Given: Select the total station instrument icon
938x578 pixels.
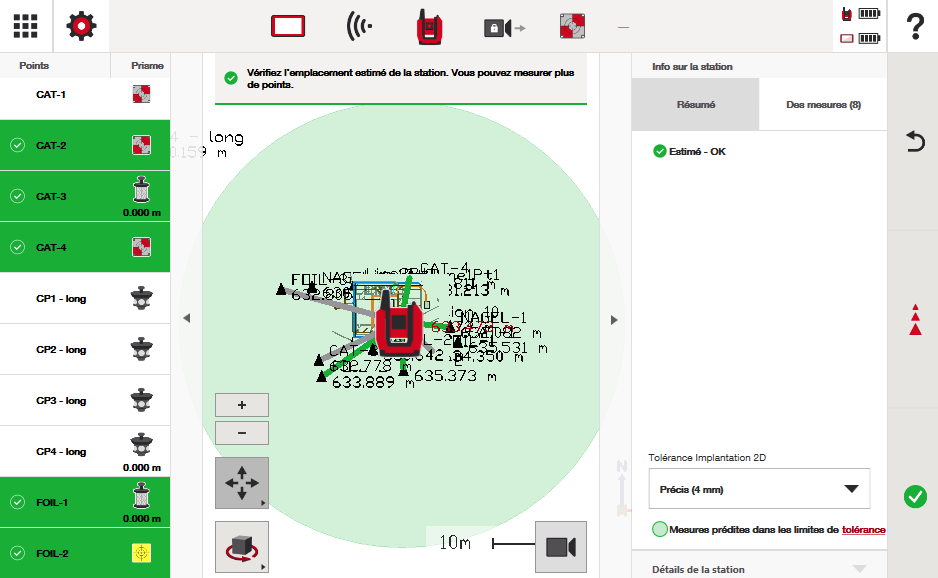Looking at the screenshot, I should [x=430, y=27].
